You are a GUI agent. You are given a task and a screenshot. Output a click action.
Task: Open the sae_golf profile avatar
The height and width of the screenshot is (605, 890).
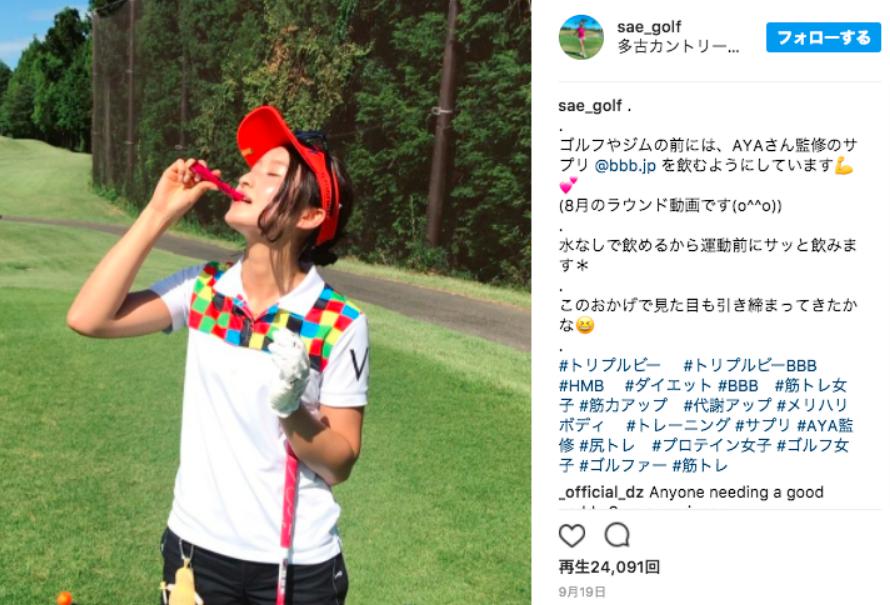tap(581, 37)
